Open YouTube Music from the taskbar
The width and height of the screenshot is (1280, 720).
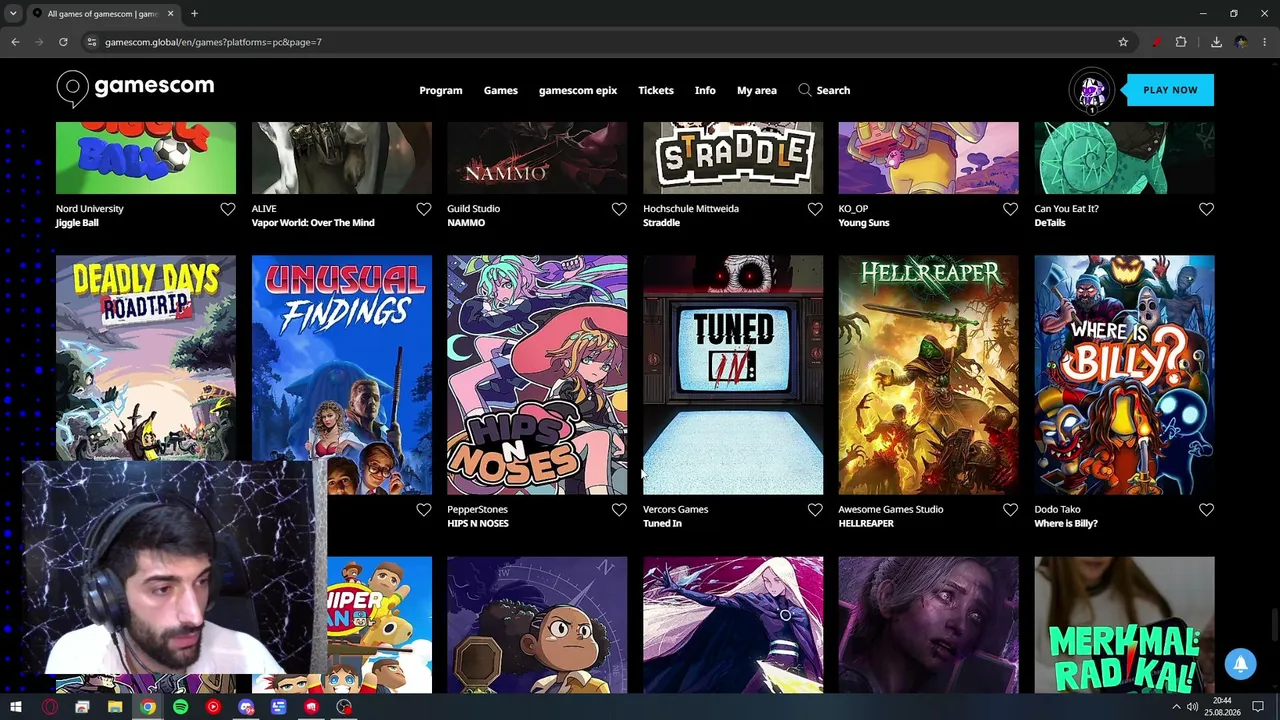[x=213, y=707]
